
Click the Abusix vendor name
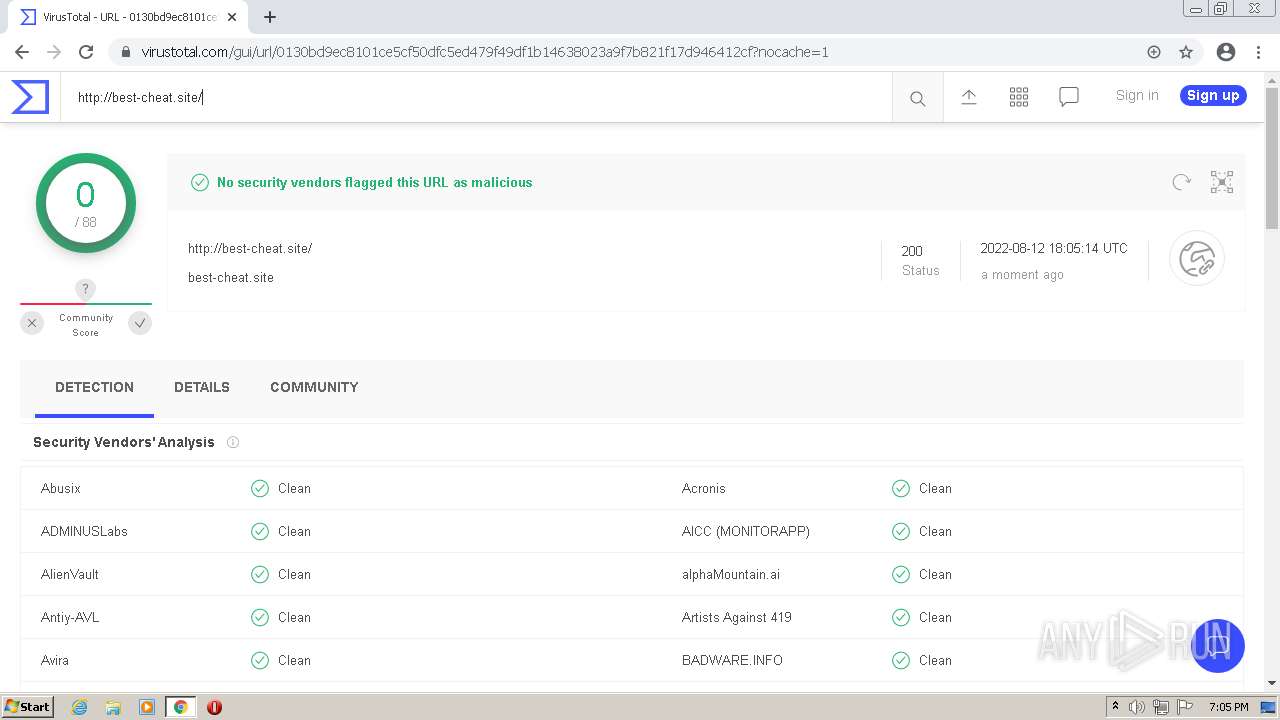pos(61,488)
